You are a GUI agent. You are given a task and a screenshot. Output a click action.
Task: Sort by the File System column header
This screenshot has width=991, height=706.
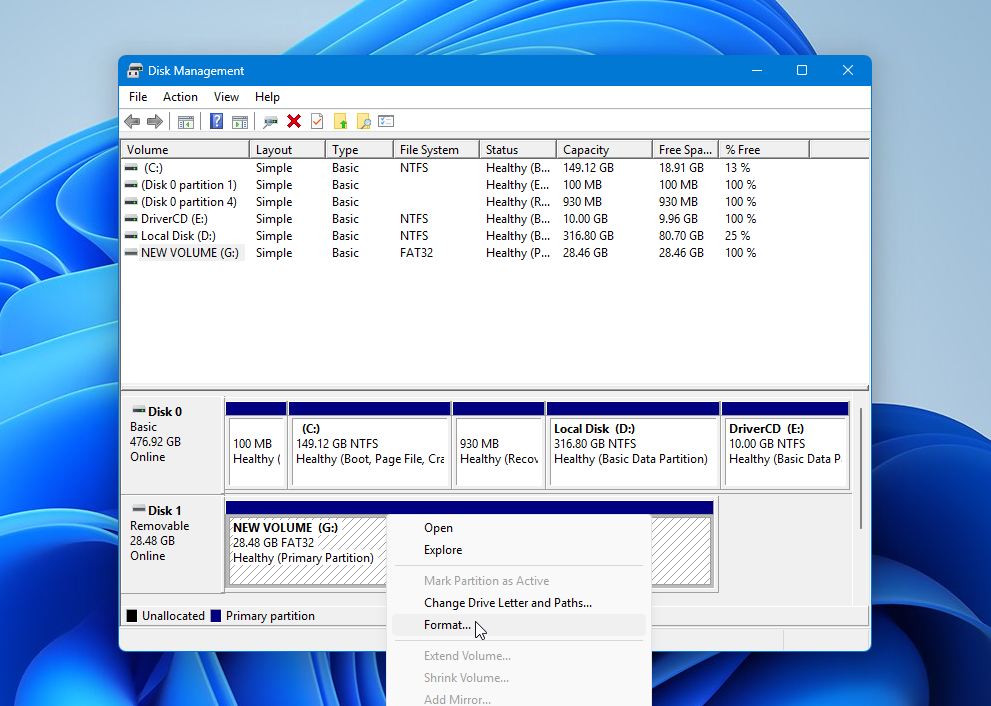pyautogui.click(x=436, y=150)
